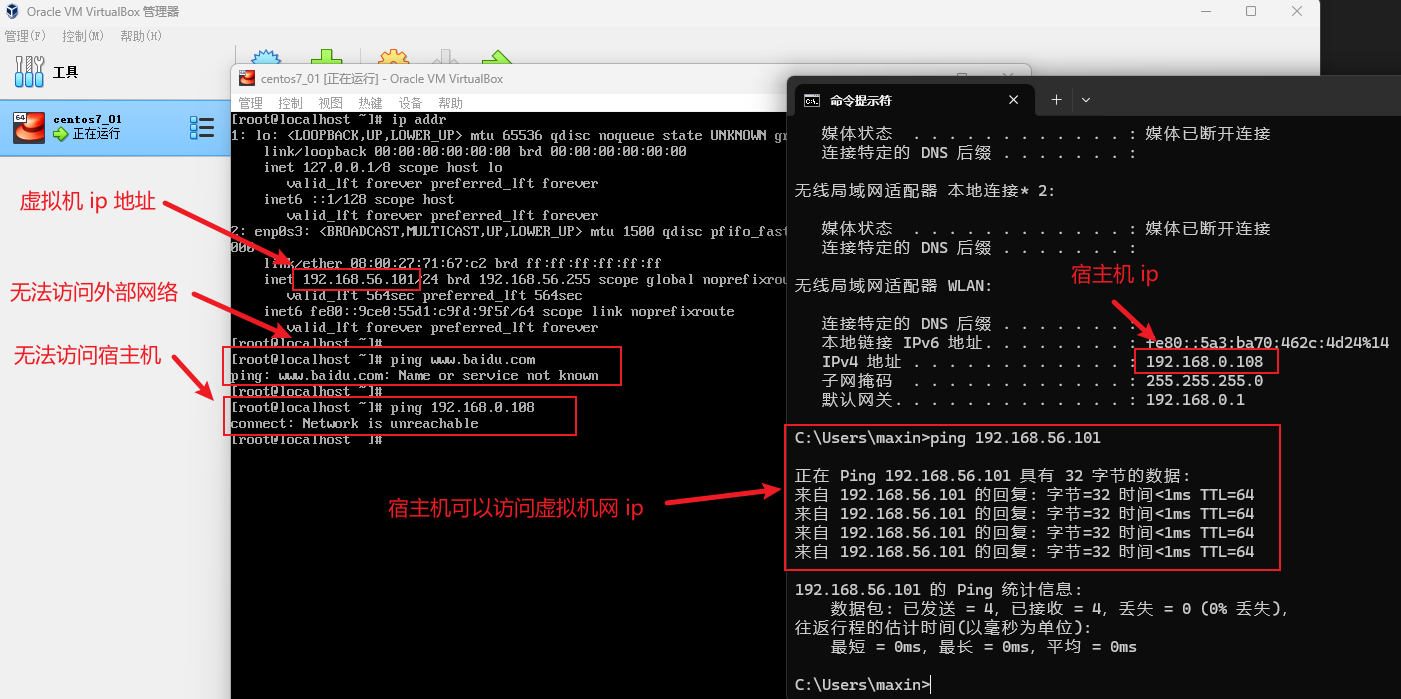Click the VirtualBox Manager title bar cube icon
This screenshot has width=1401, height=699.
pyautogui.click(x=13, y=11)
